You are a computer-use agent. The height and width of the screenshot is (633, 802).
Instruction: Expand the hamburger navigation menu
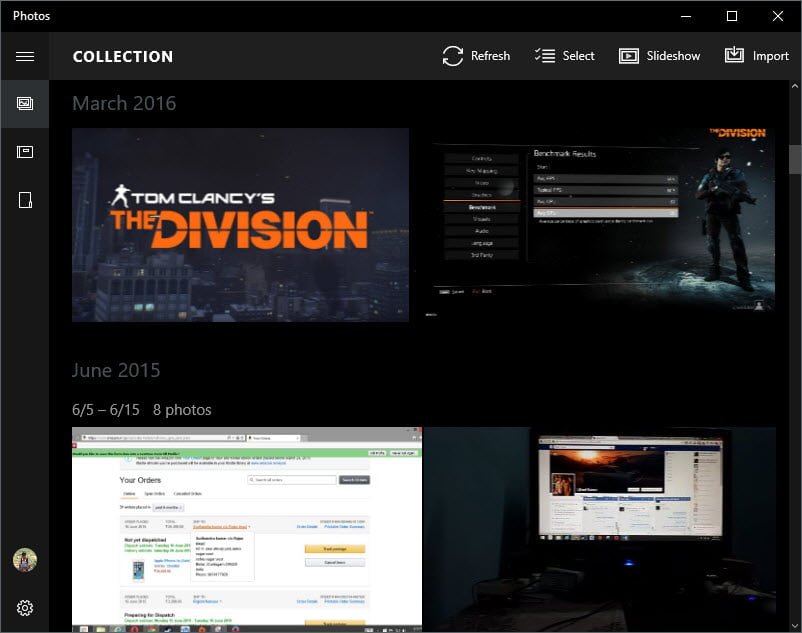(24, 56)
